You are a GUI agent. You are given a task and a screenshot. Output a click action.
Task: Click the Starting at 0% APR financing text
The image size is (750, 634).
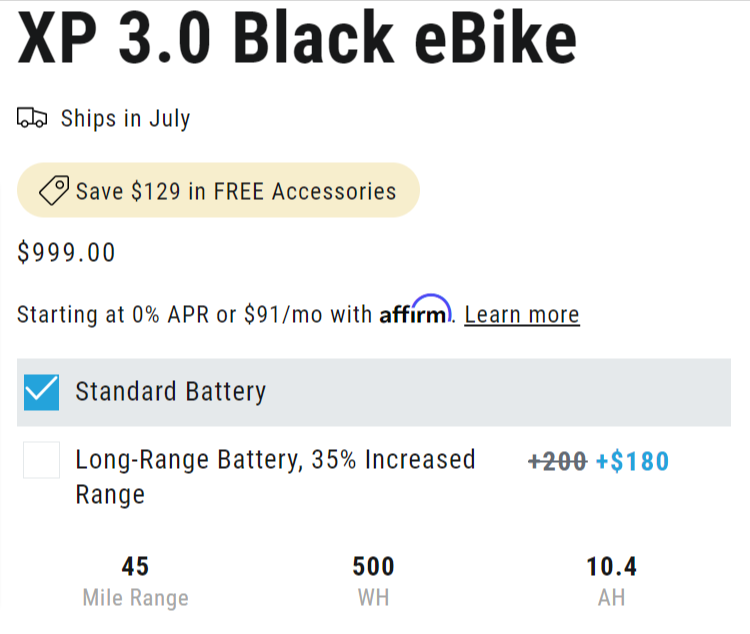(195, 314)
